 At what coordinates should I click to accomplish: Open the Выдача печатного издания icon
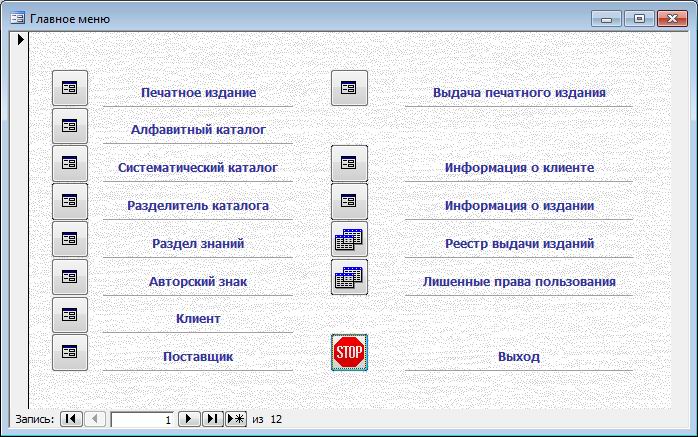pos(349,88)
